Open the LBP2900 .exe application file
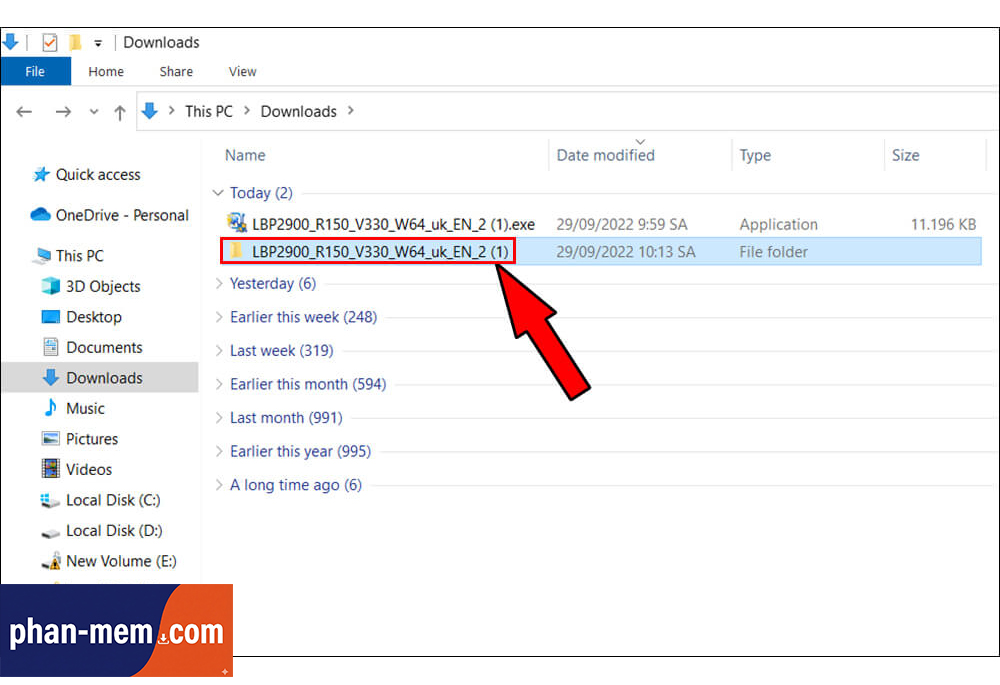1000x685 pixels. tap(392, 224)
